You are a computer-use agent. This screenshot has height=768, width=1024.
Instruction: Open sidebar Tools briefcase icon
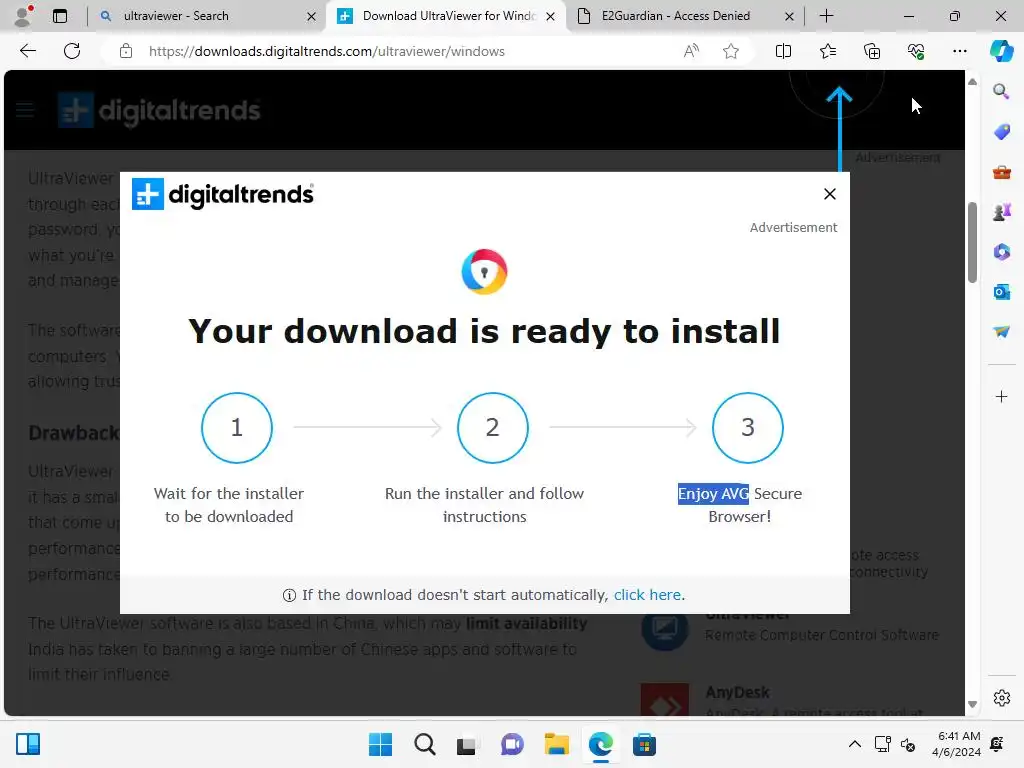coord(1001,172)
